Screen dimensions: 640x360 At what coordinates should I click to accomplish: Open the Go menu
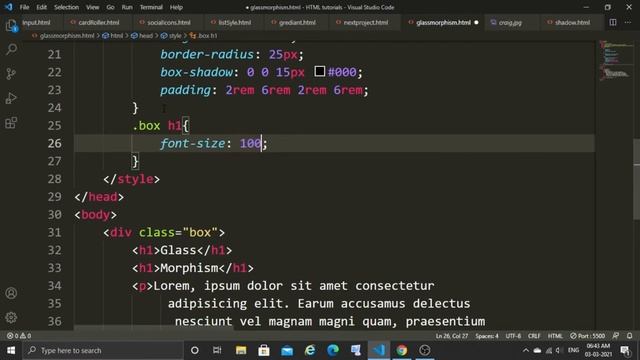coord(111,7)
